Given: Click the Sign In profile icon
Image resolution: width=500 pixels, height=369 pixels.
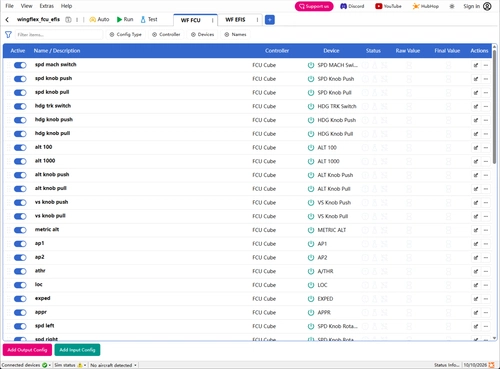Looking at the screenshot, I should pyautogui.click(x=487, y=6).
